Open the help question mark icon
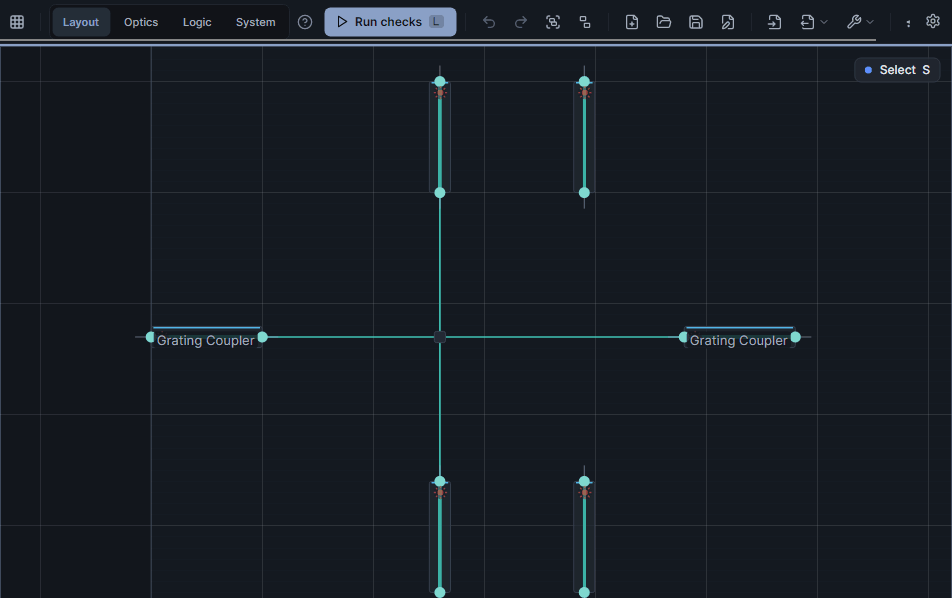The width and height of the screenshot is (952, 598). 305,22
